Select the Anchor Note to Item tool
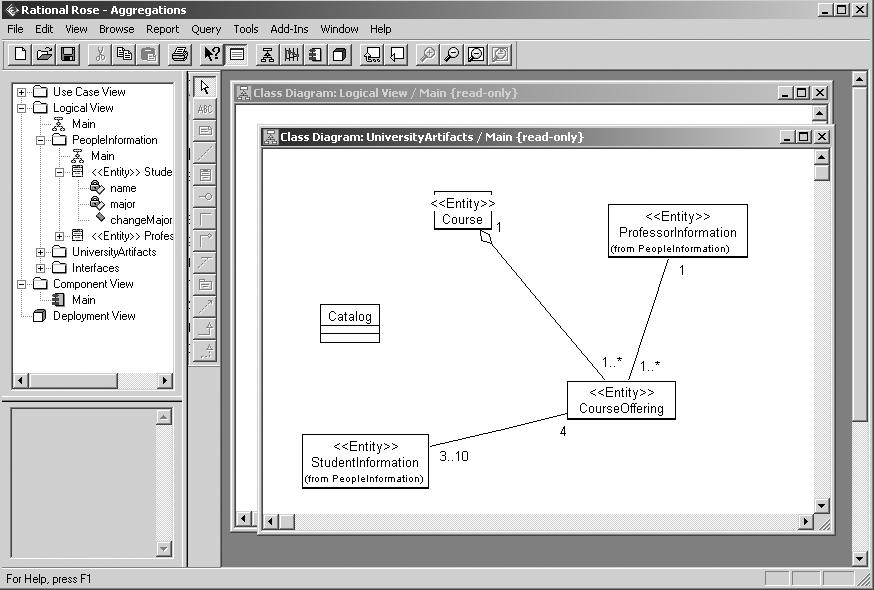 [x=205, y=152]
